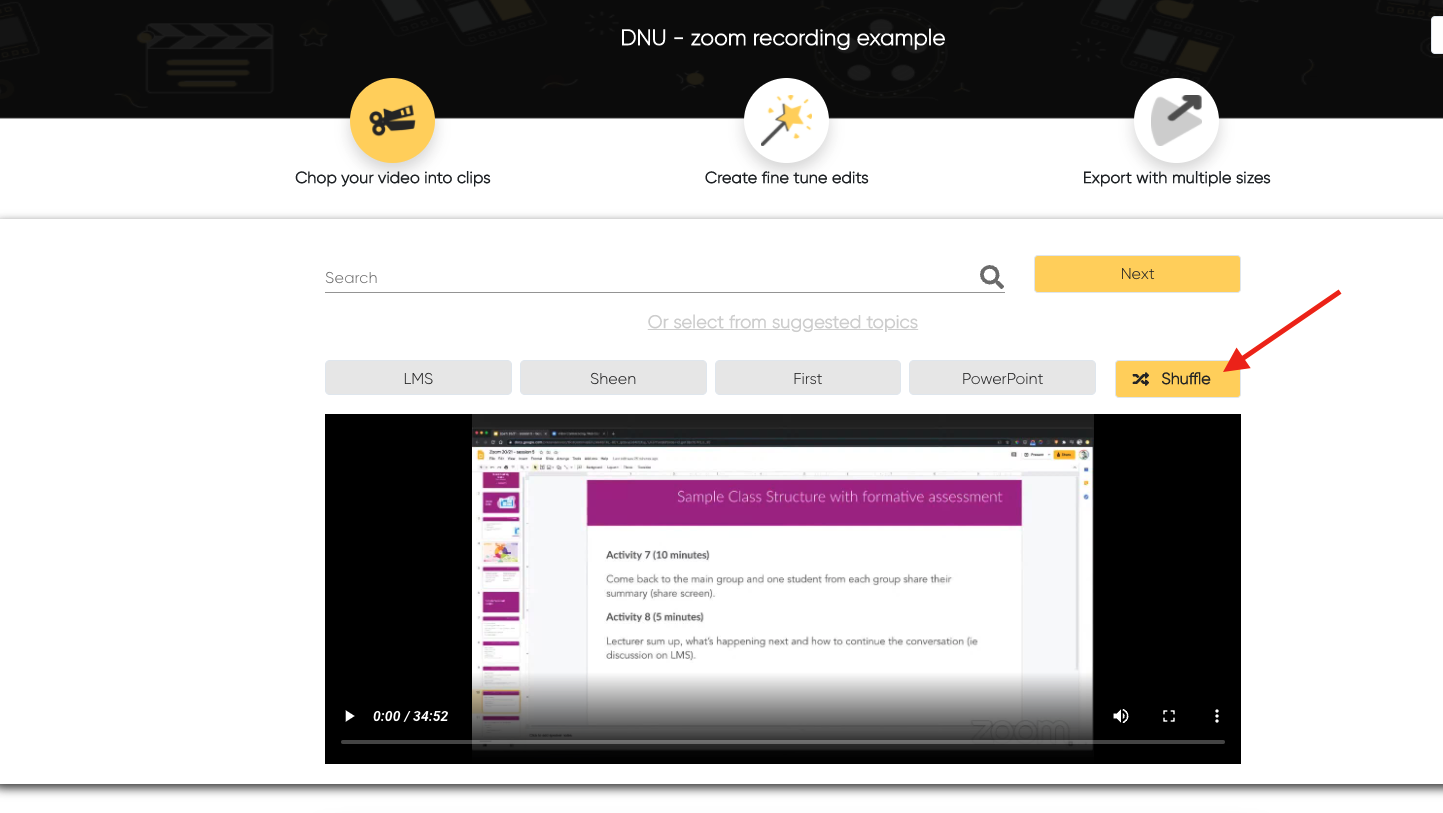This screenshot has height=813, width=1443.
Task: Click the 'Chop your video into clips' label
Action: (392, 178)
